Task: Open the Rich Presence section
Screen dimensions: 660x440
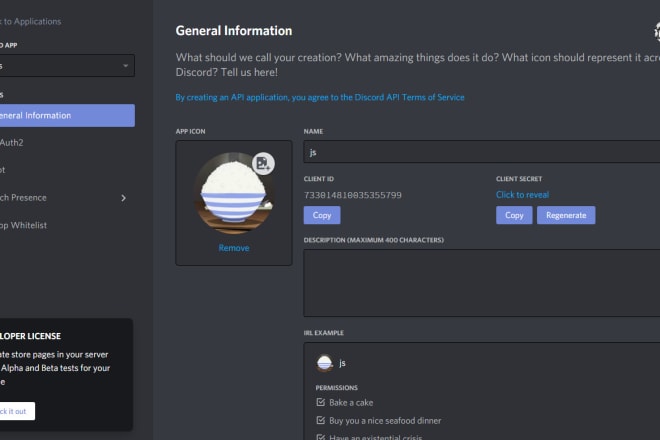Action: [23, 197]
